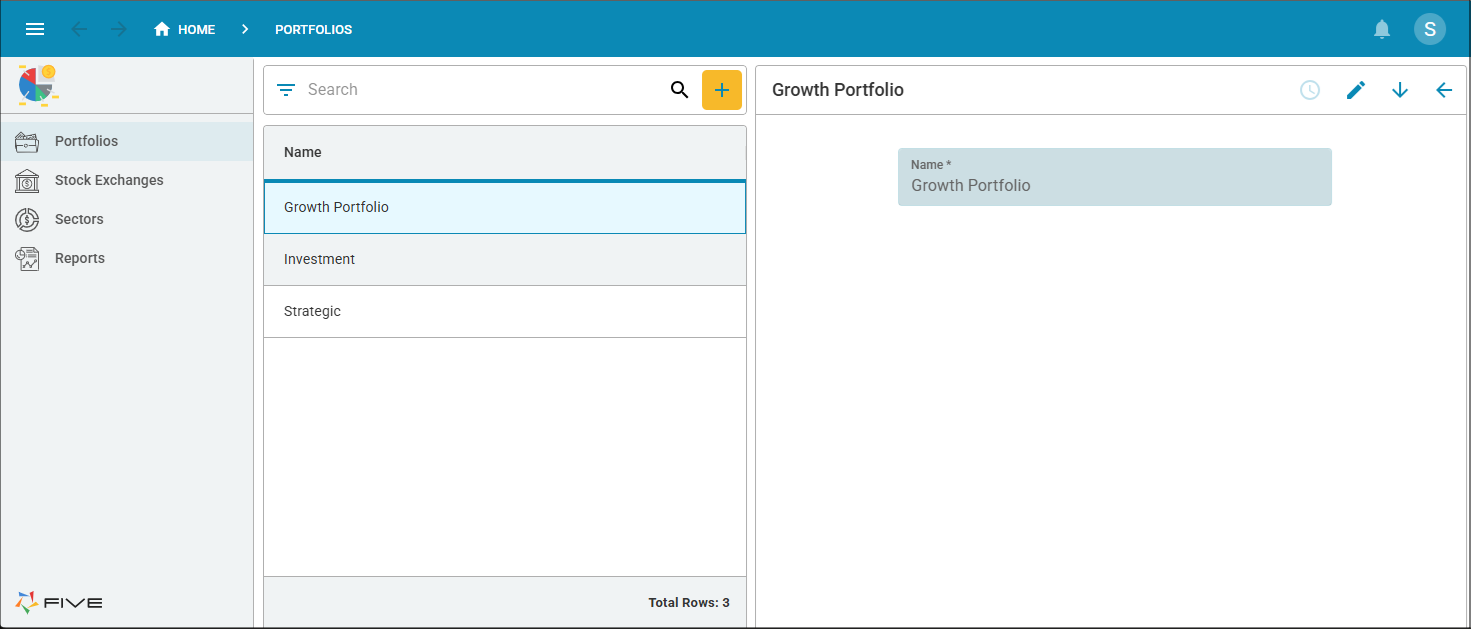Click into the Search field
This screenshot has height=629, width=1471.
tap(480, 90)
